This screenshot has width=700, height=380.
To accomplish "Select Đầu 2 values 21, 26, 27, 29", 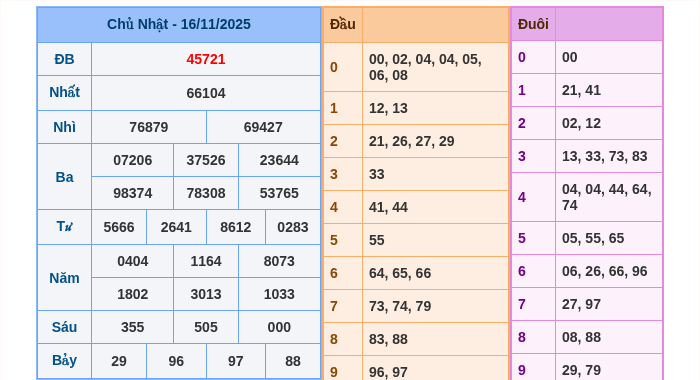I will pos(412,142).
